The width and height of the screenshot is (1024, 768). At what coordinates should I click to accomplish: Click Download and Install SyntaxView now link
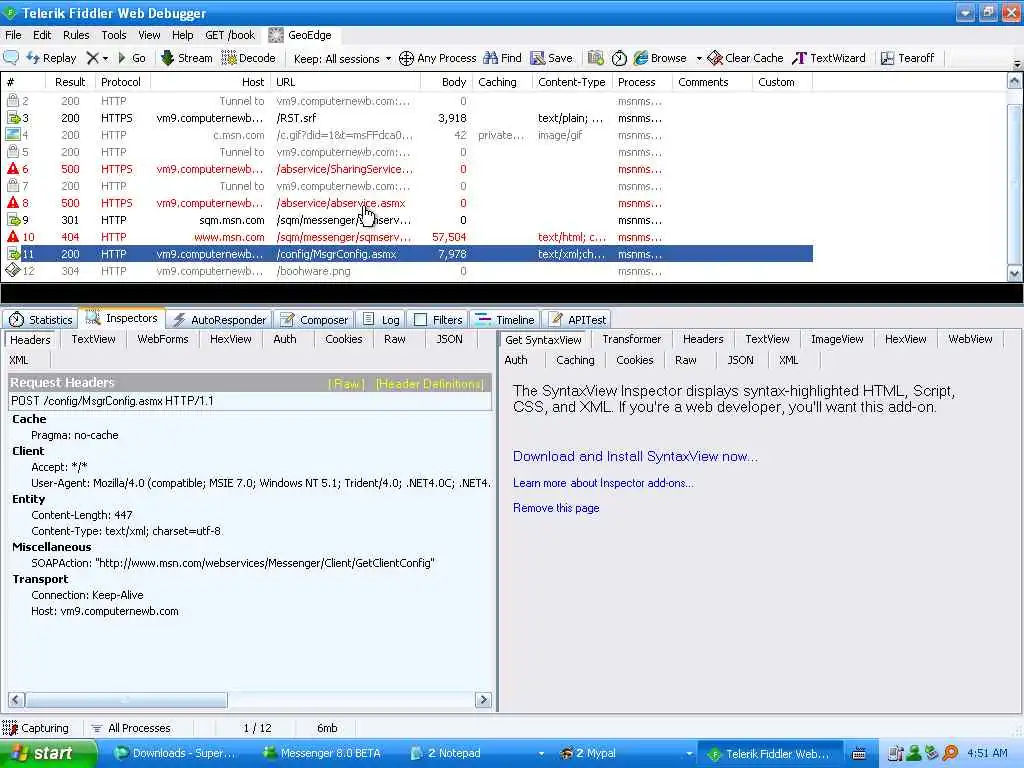pos(635,456)
